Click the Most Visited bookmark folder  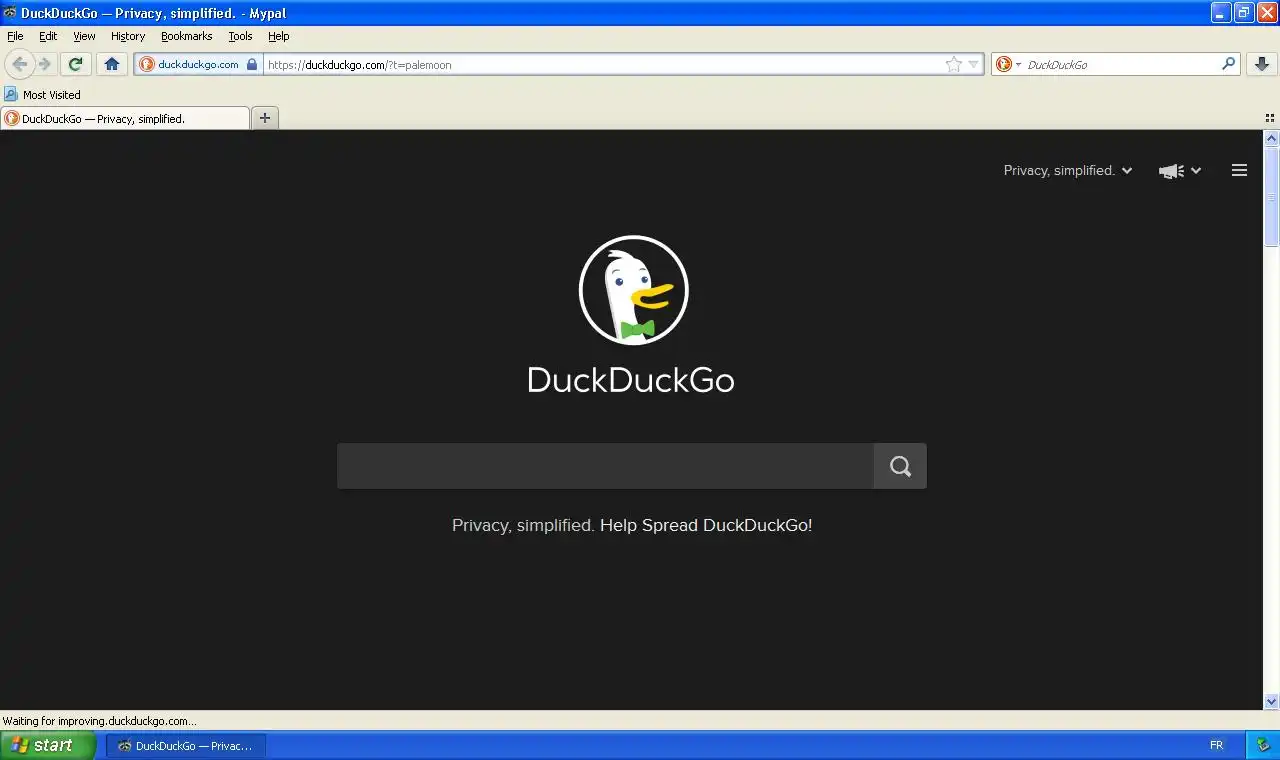(x=42, y=94)
